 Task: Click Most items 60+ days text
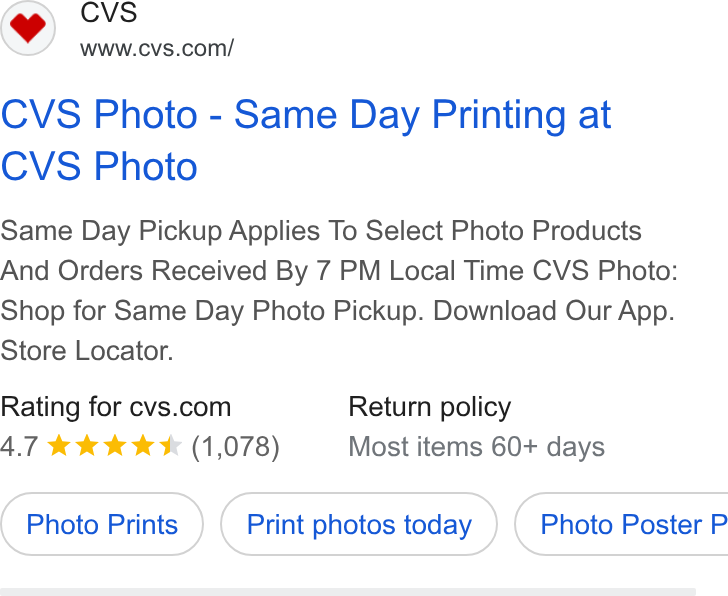[476, 447]
